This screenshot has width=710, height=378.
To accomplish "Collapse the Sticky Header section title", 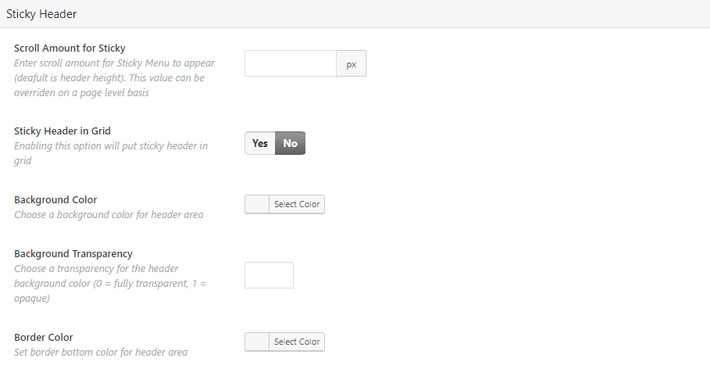I will point(41,14).
